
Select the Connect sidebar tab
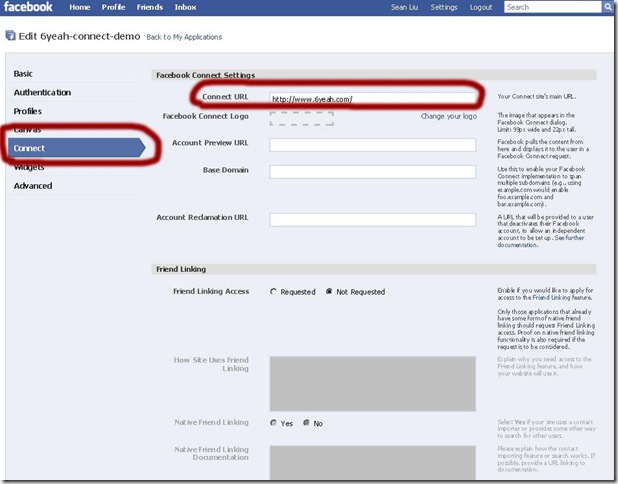[x=77, y=148]
